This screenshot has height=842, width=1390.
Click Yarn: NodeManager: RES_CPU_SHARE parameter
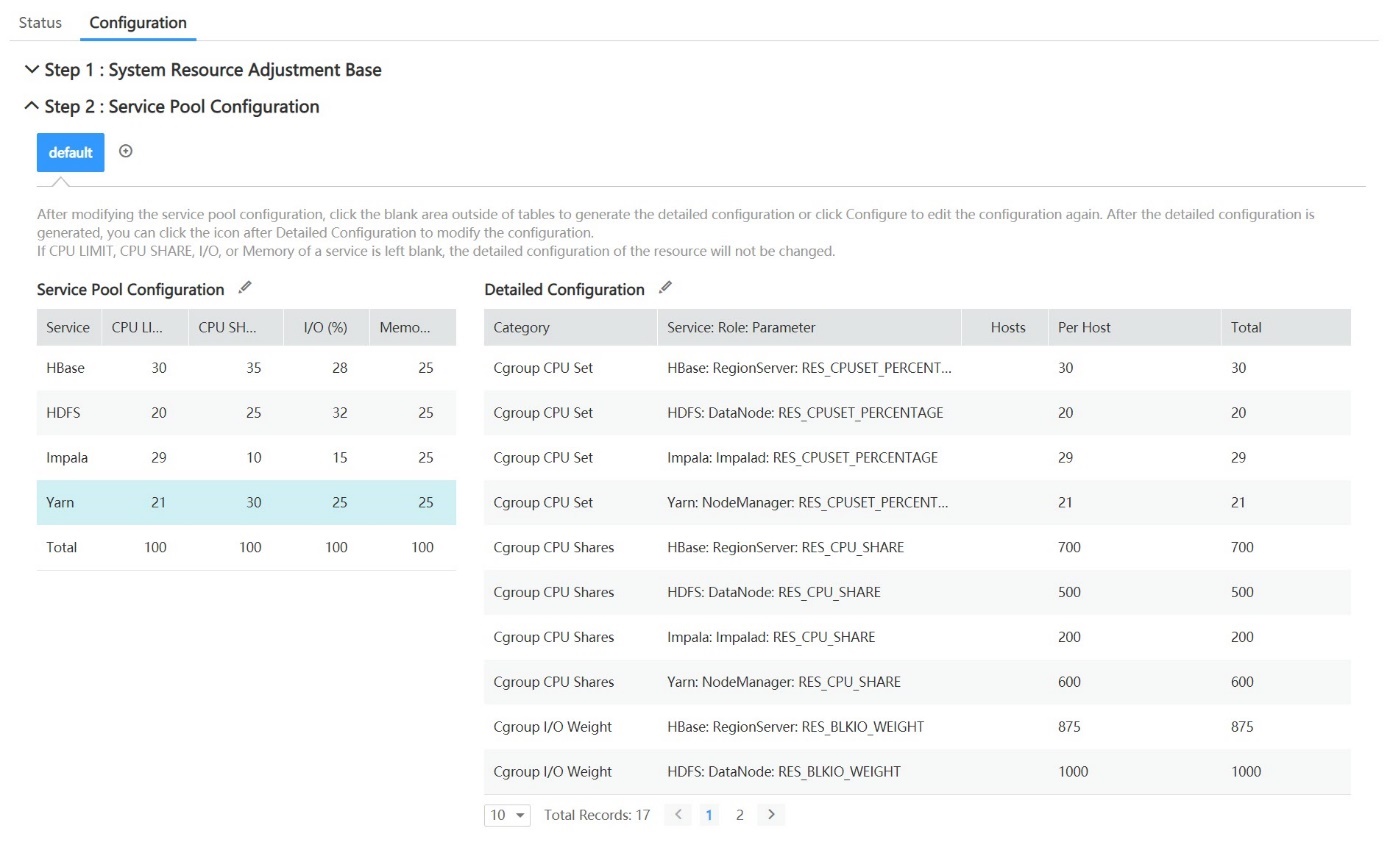point(784,682)
